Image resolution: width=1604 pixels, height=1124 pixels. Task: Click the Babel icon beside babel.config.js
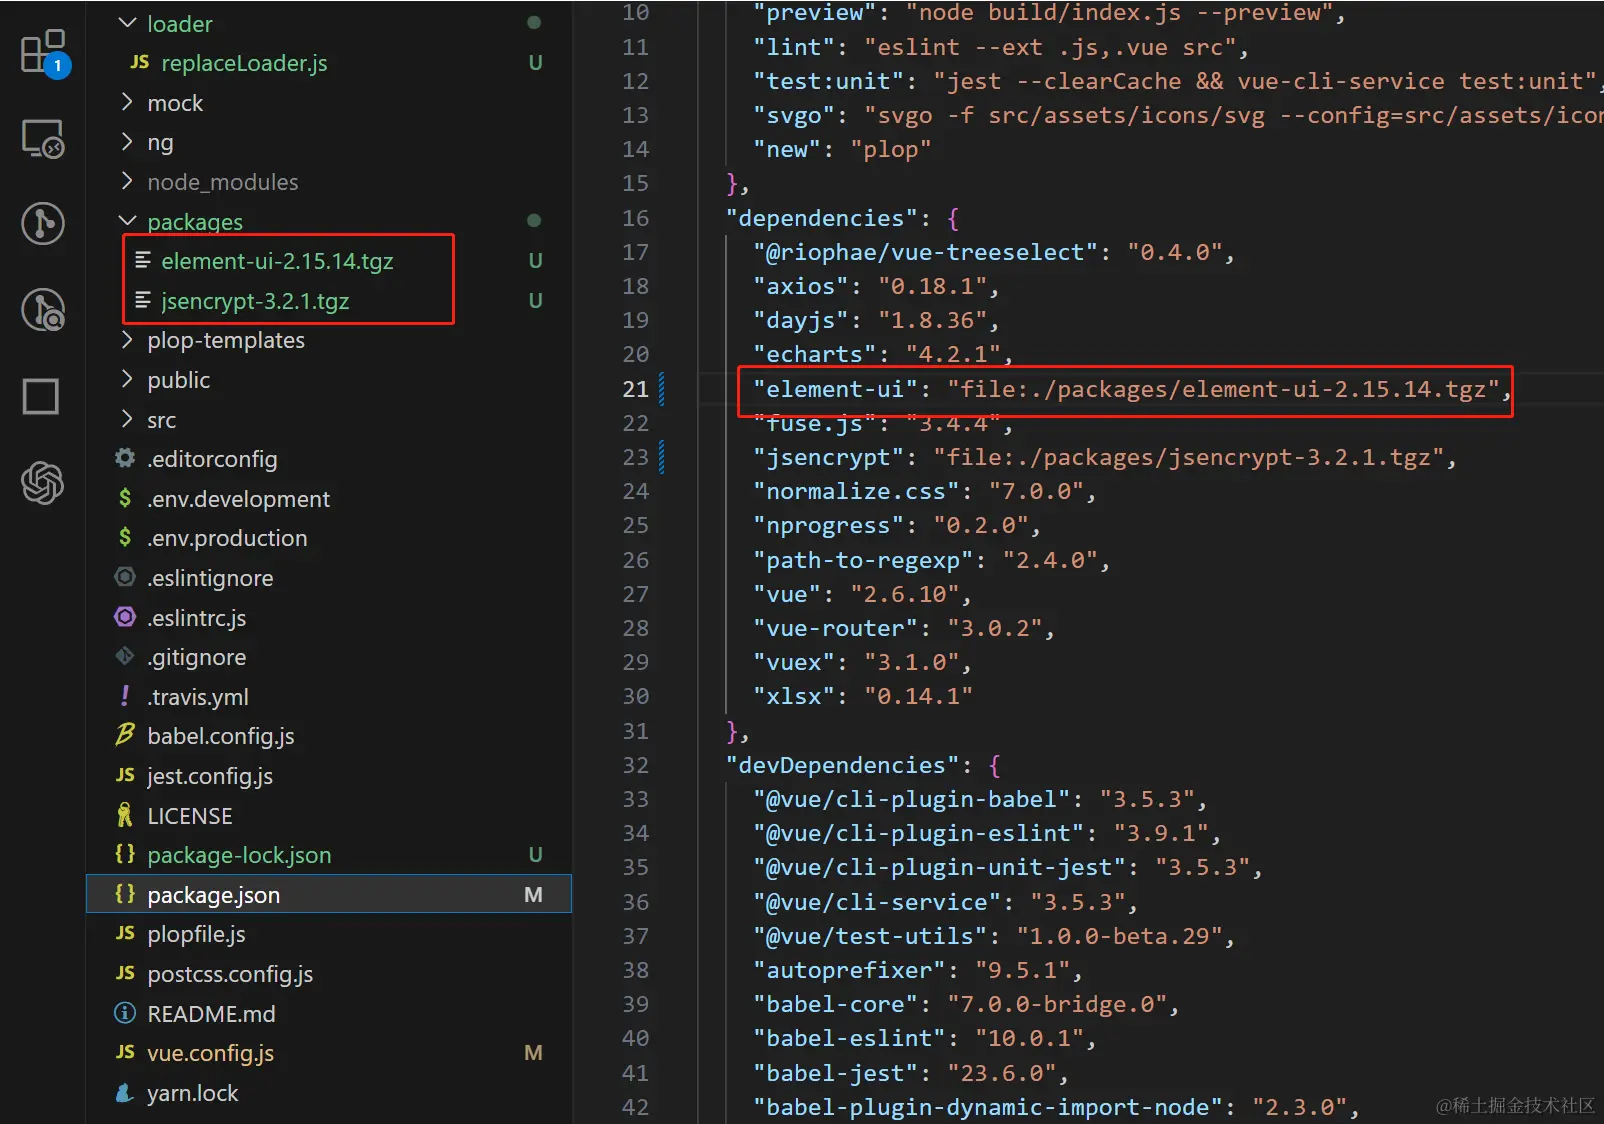click(x=125, y=735)
